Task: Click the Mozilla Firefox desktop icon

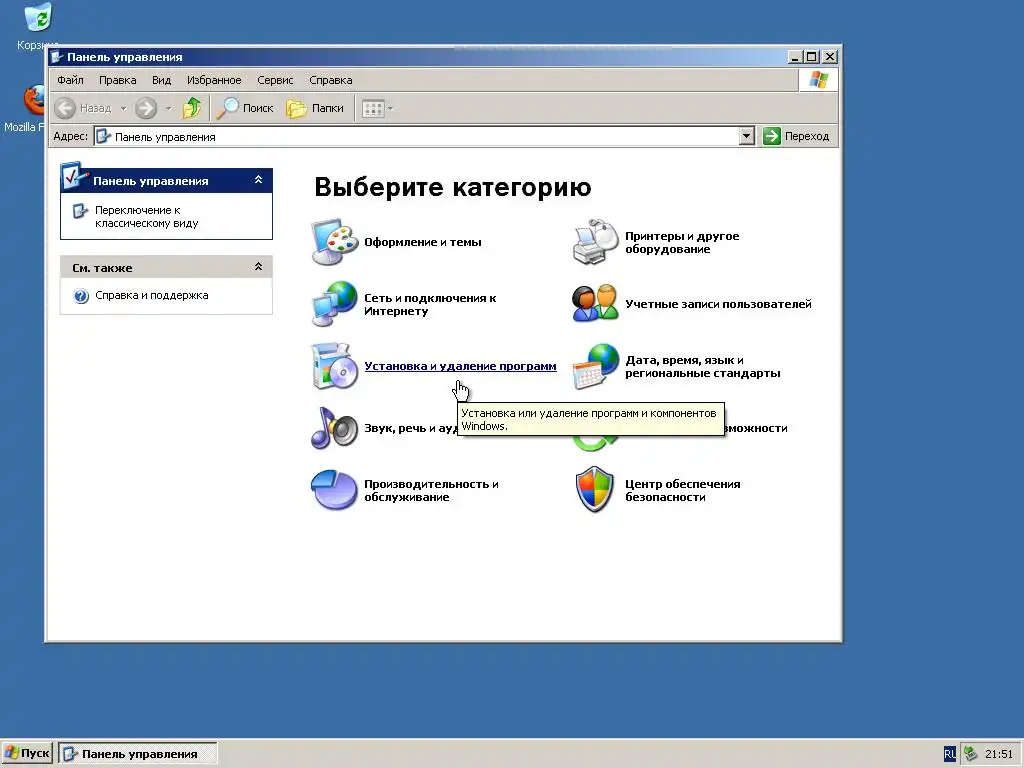Action: (x=34, y=100)
